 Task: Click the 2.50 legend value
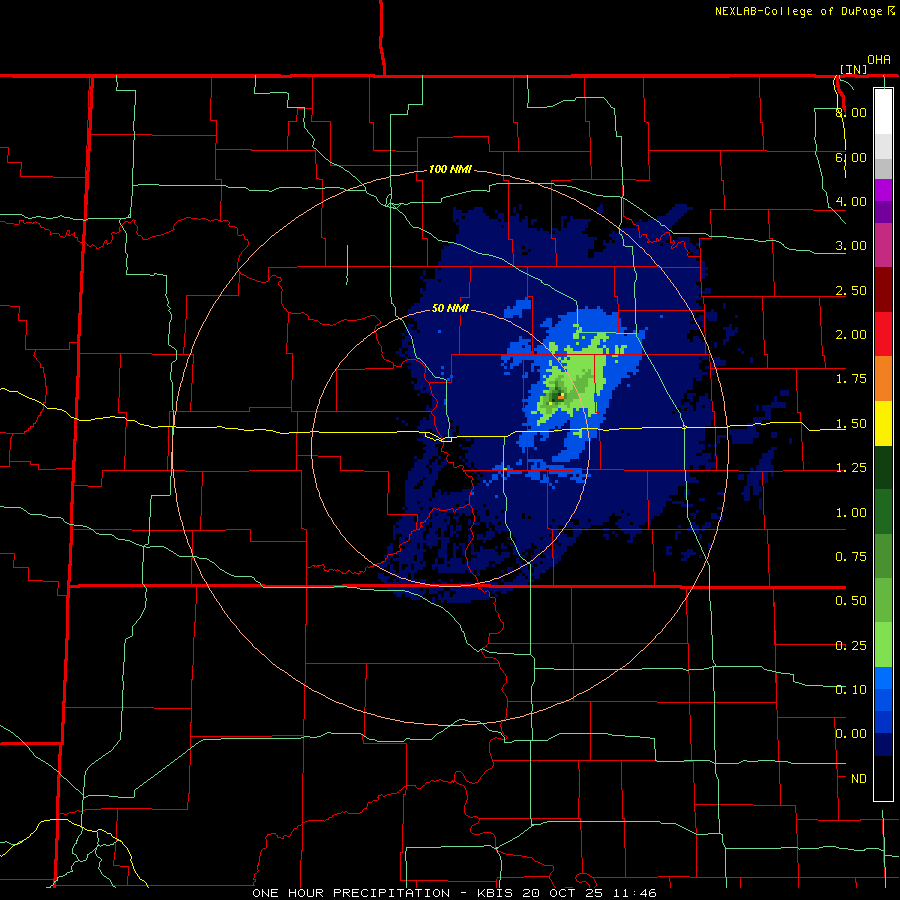coord(851,290)
